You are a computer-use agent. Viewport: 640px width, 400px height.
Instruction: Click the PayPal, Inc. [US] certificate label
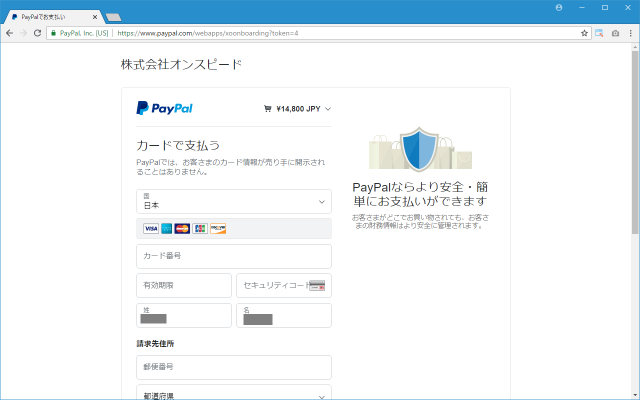[84, 33]
